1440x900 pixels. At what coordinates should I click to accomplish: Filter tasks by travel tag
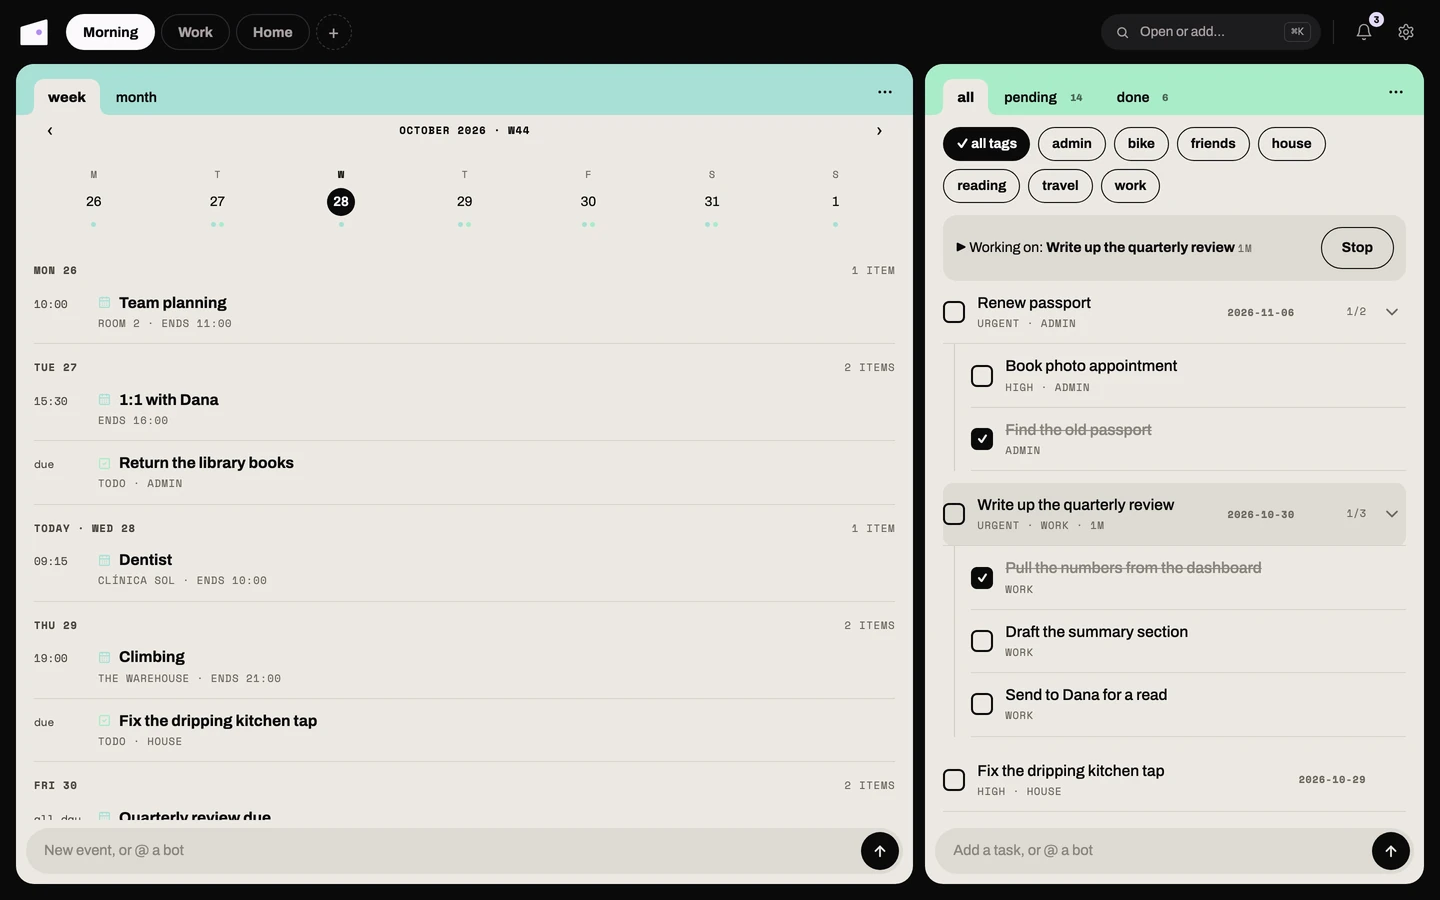click(1060, 186)
